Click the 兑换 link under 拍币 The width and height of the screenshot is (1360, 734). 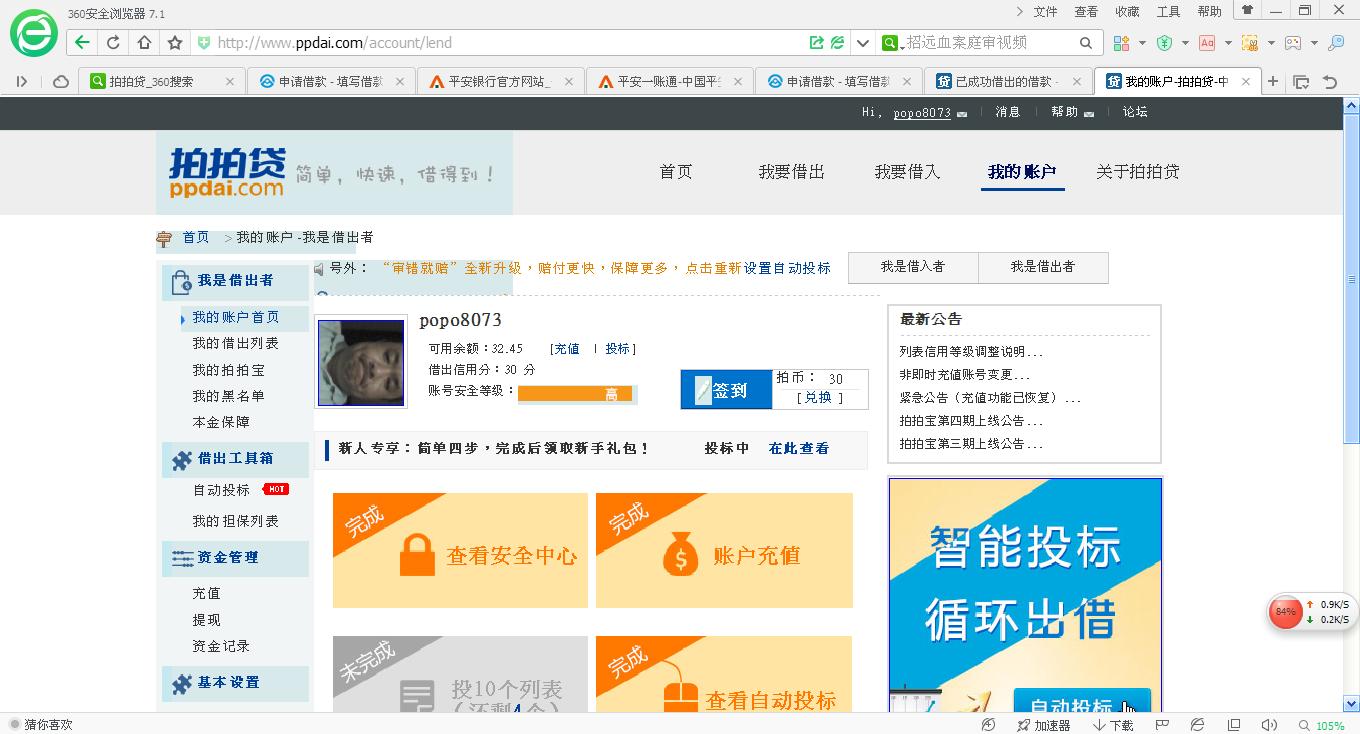click(818, 397)
